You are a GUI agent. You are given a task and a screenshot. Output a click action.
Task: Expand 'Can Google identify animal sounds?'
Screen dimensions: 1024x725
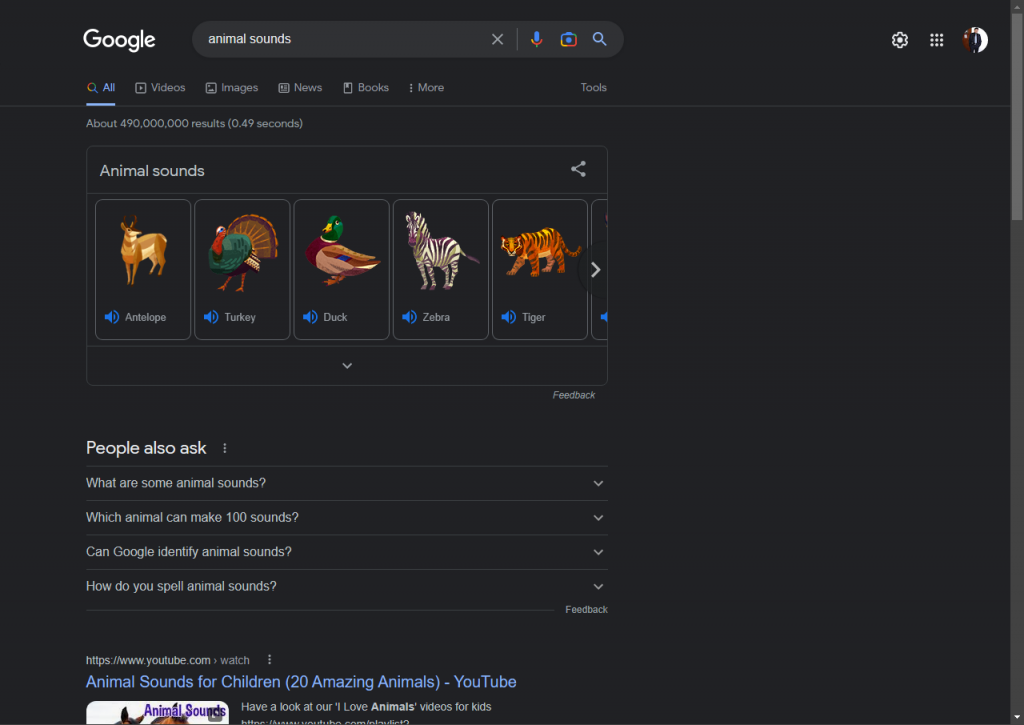[347, 552]
